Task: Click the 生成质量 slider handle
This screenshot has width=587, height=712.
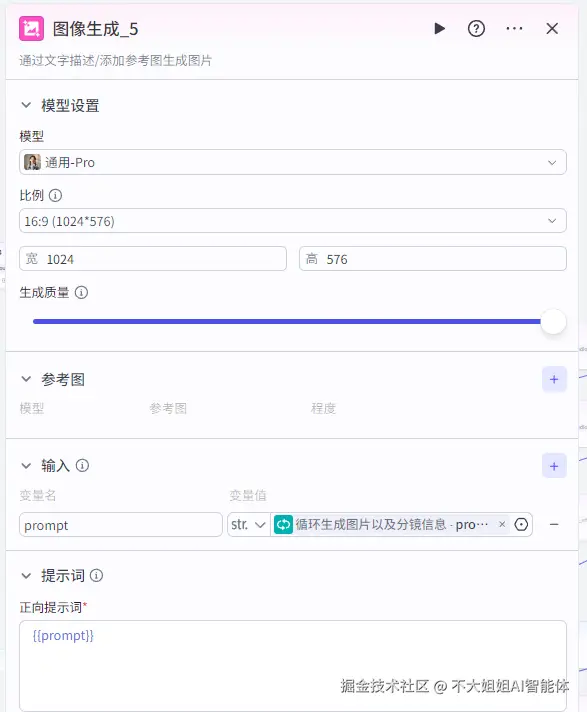Action: click(553, 321)
